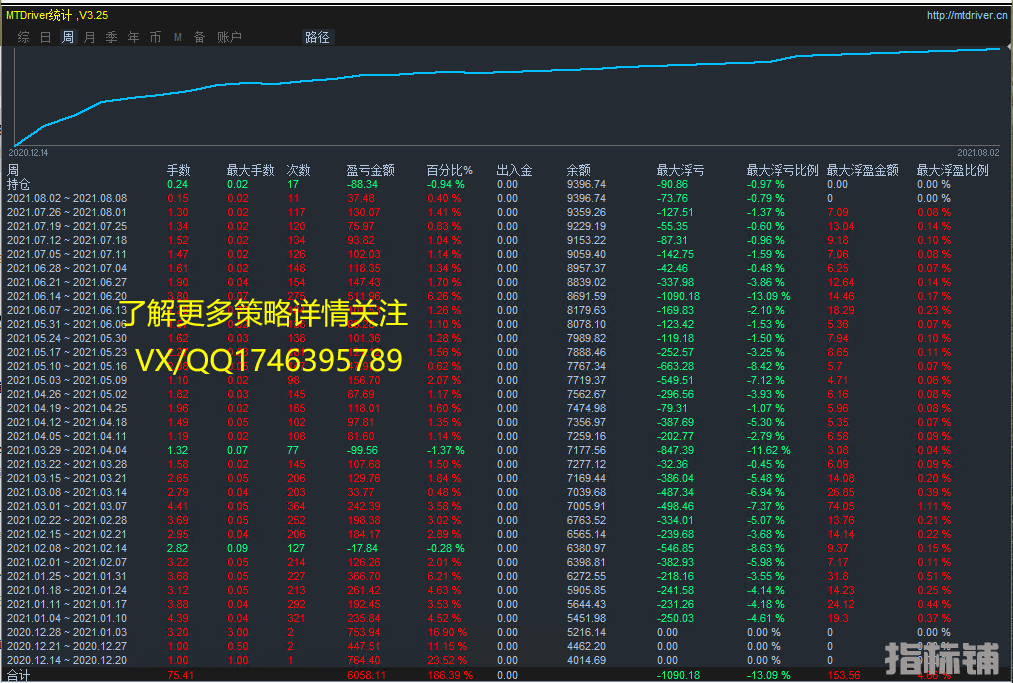Image resolution: width=1013 pixels, height=683 pixels.
Task: Click the 路径 path button
Action: pyautogui.click(x=317, y=37)
